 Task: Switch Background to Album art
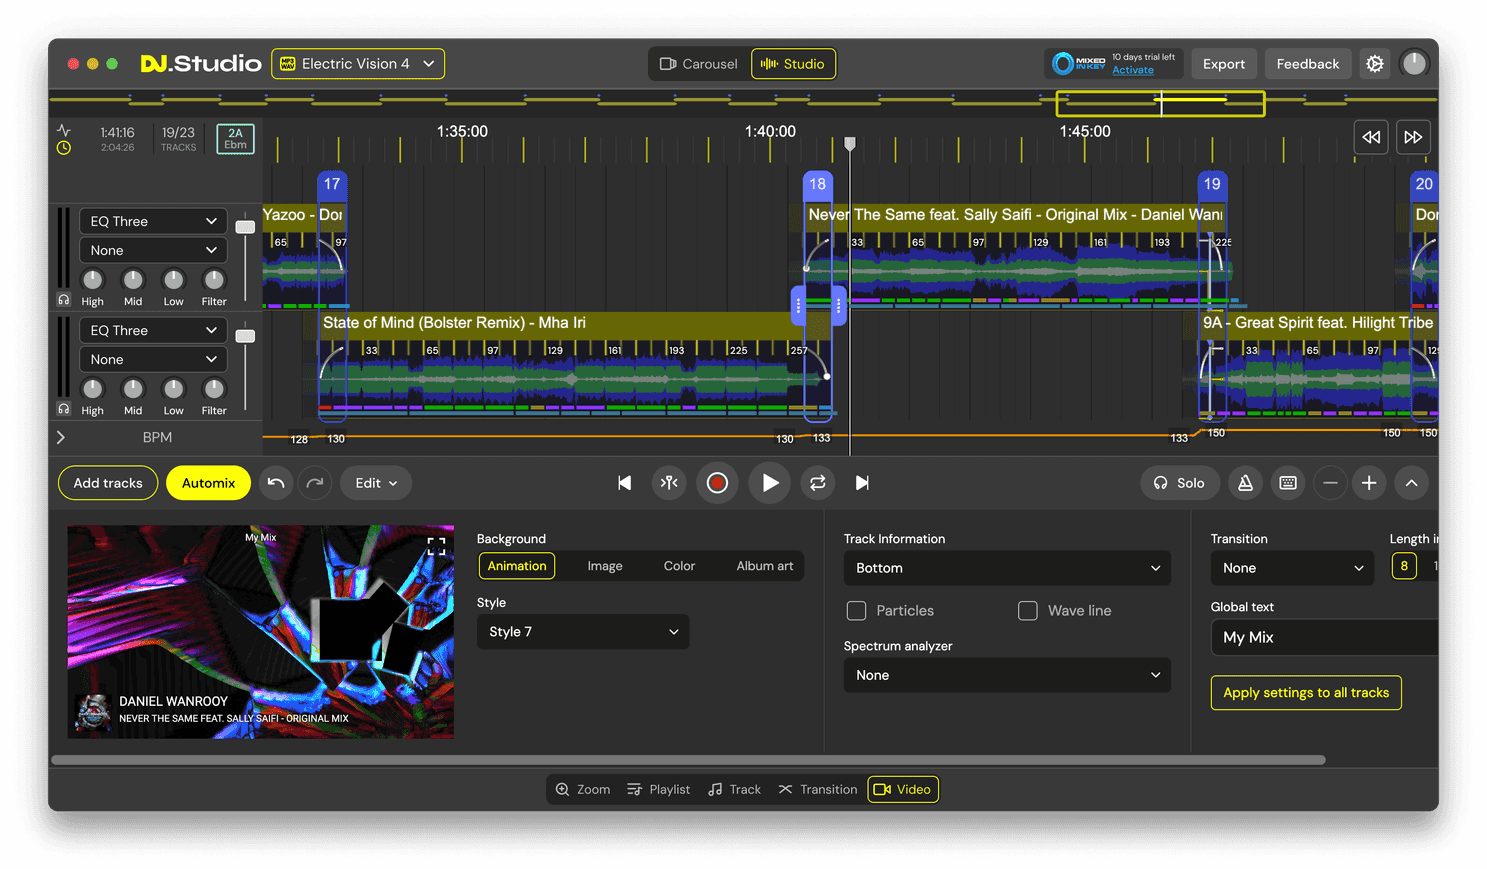(764, 565)
